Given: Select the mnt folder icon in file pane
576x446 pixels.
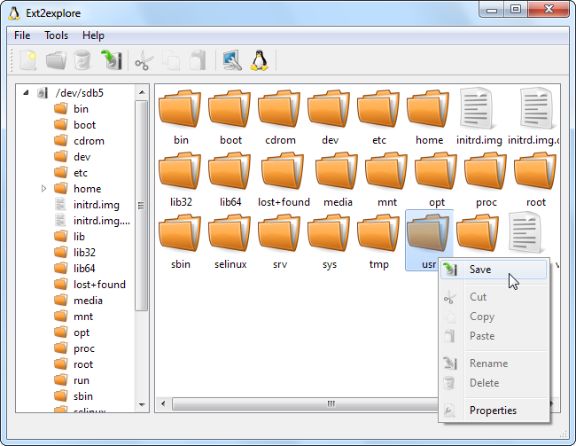Looking at the screenshot, I should tap(387, 171).
